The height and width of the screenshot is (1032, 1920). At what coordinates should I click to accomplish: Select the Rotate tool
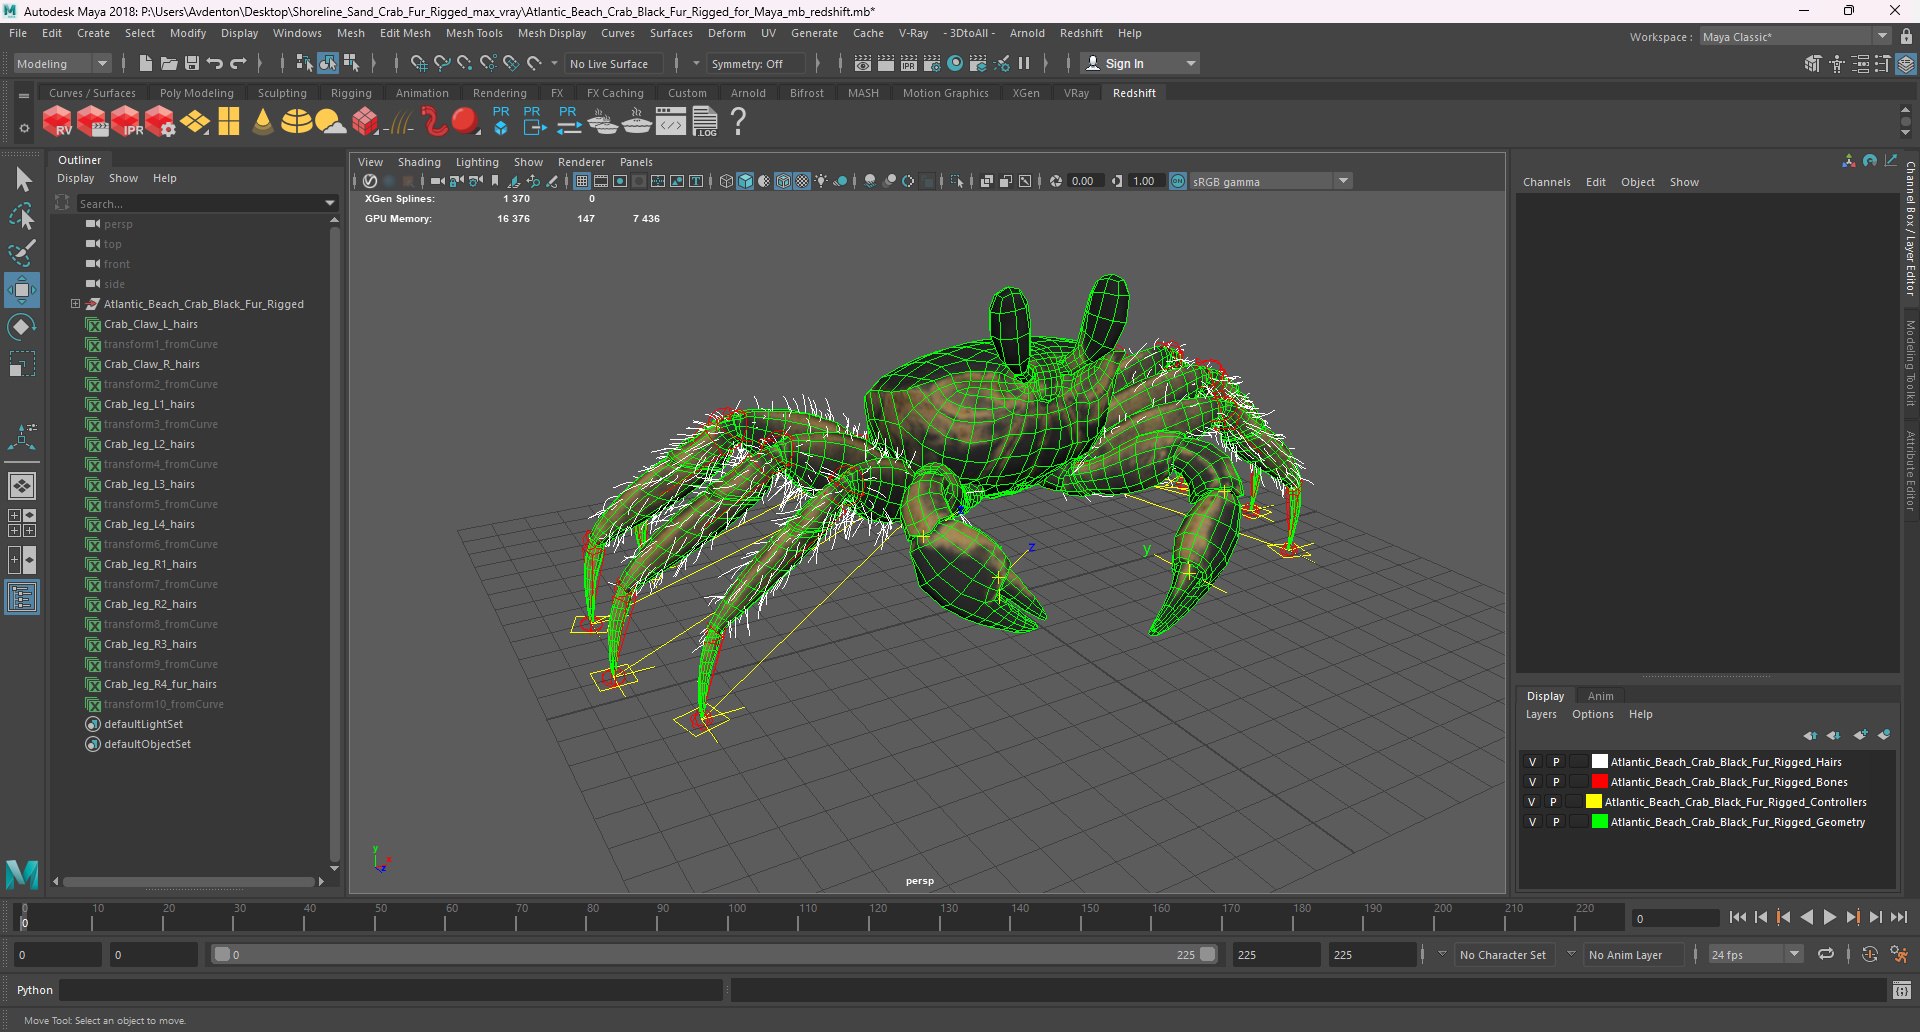[22, 327]
